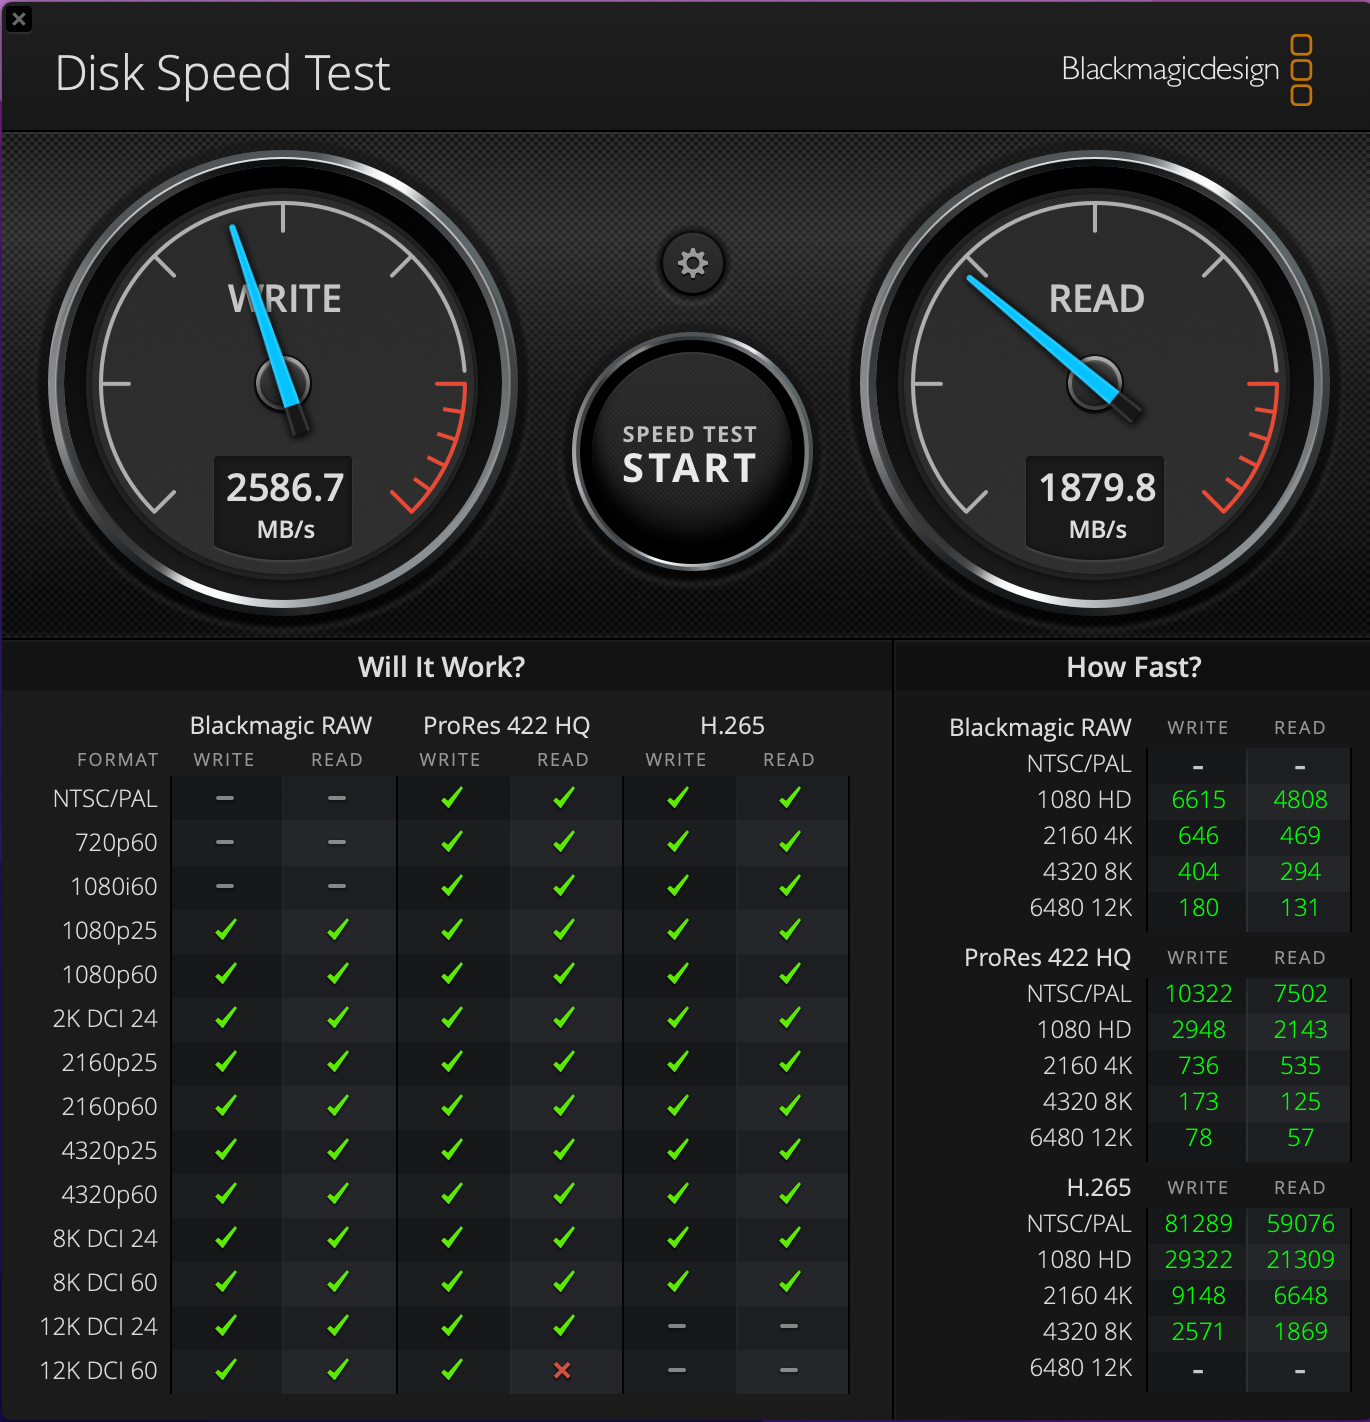Click the 81289 H.265 NTSC/PAL write value

(1197, 1223)
